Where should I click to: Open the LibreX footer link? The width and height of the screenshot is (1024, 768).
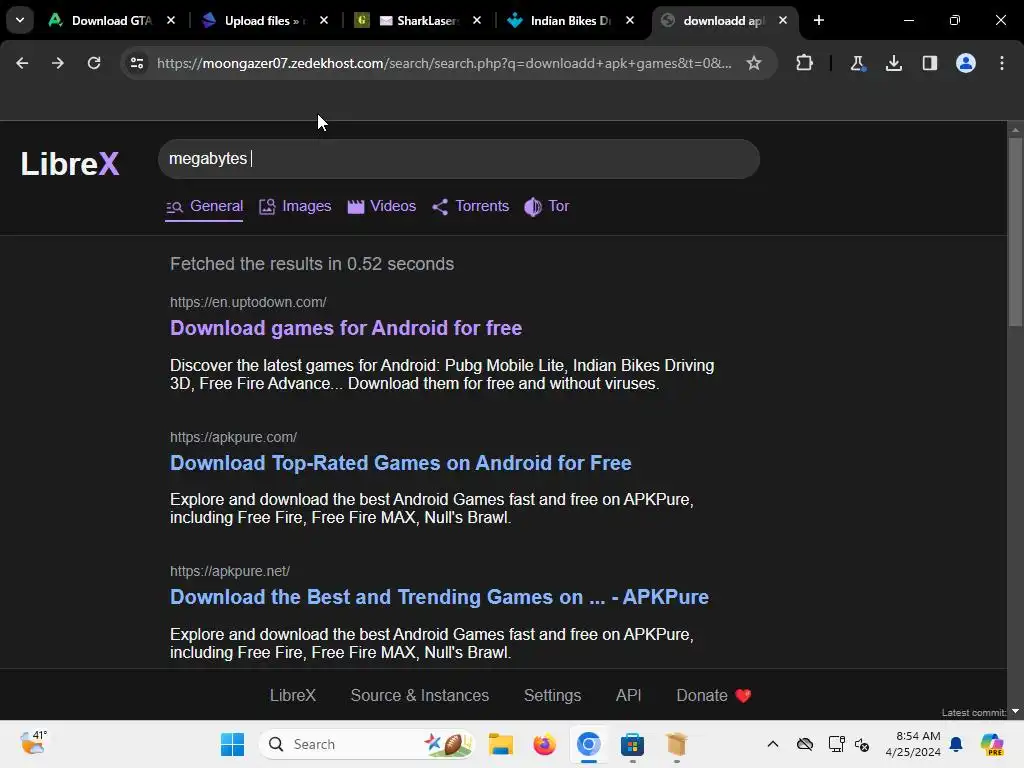point(293,696)
